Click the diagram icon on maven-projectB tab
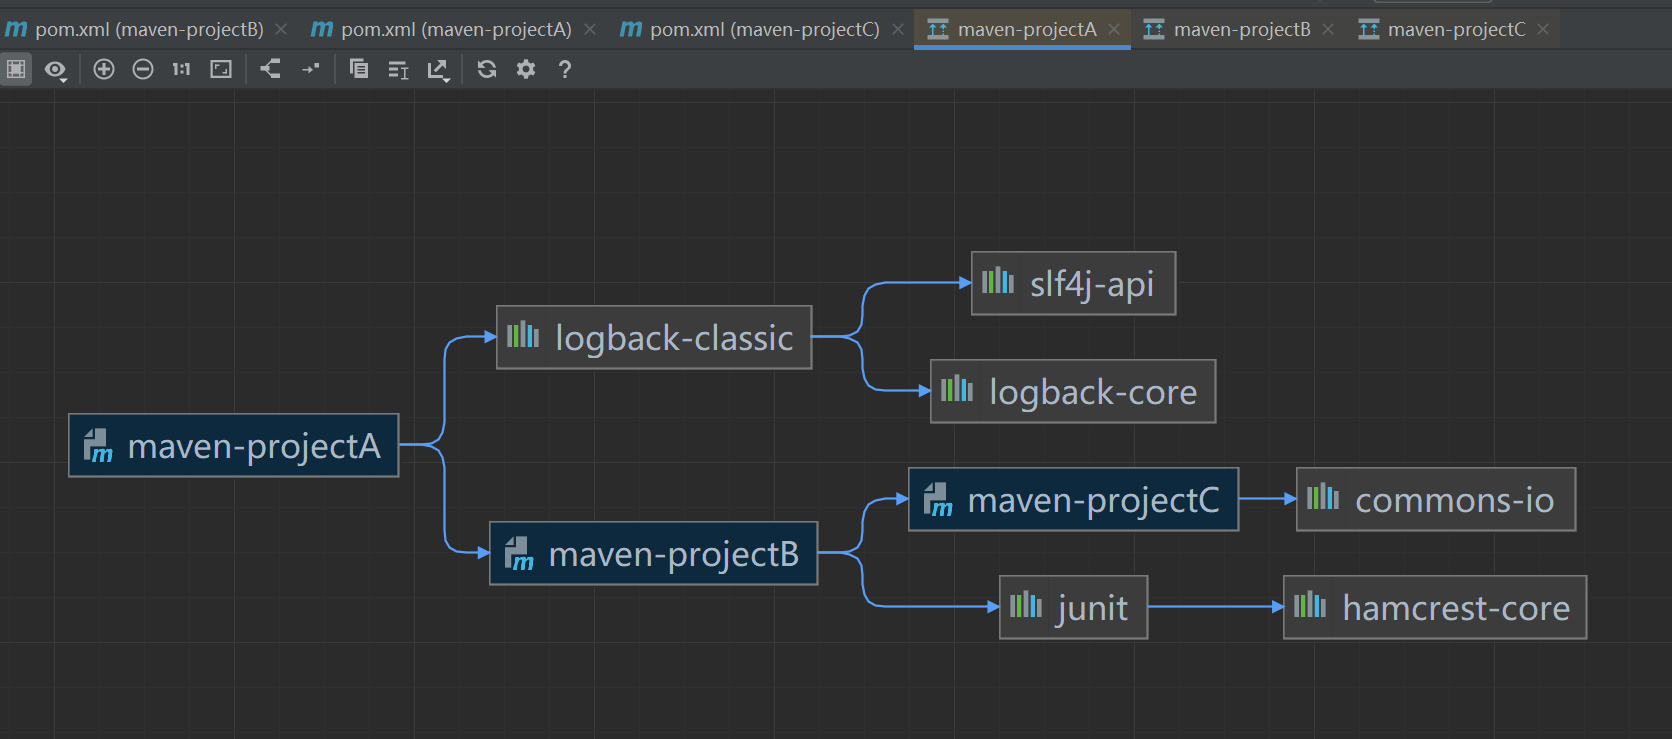The image size is (1672, 739). pos(1154,30)
